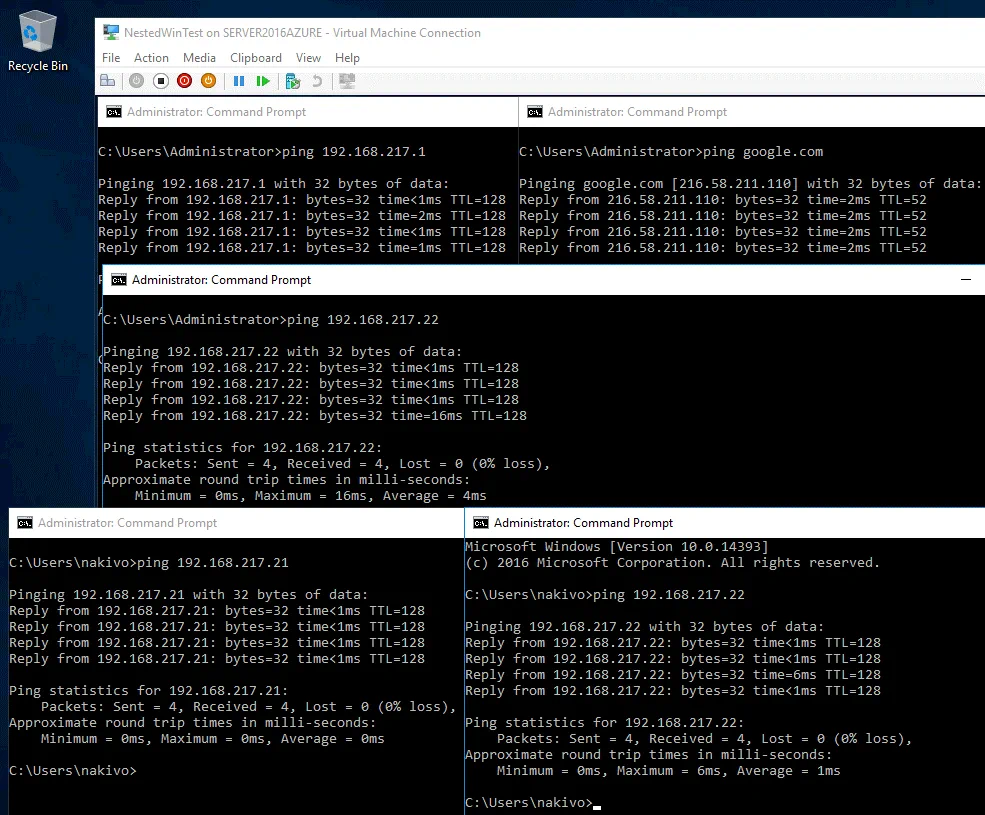Click the green Reset icon
Viewport: 985px width, 815px height.
click(263, 81)
